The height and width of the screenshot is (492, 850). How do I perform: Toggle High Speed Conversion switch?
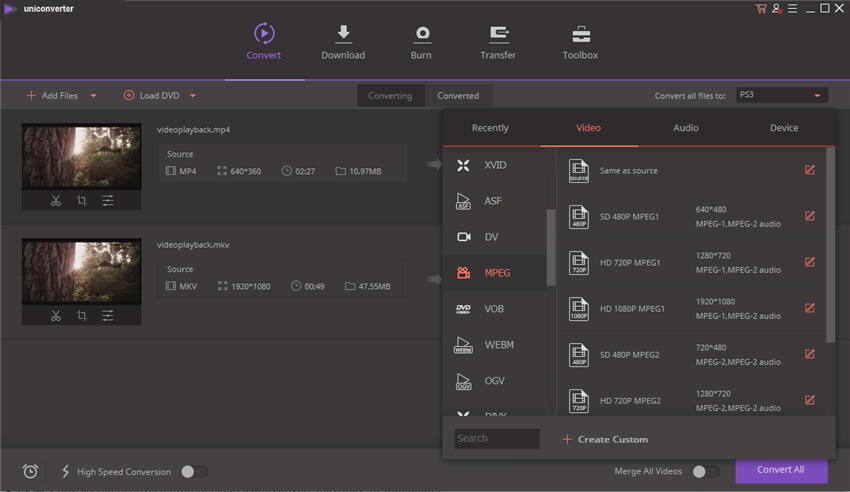click(x=194, y=471)
